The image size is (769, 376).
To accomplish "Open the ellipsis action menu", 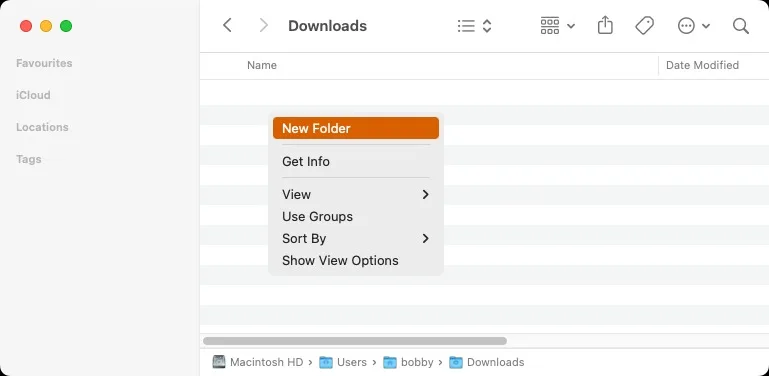I will pyautogui.click(x=693, y=26).
